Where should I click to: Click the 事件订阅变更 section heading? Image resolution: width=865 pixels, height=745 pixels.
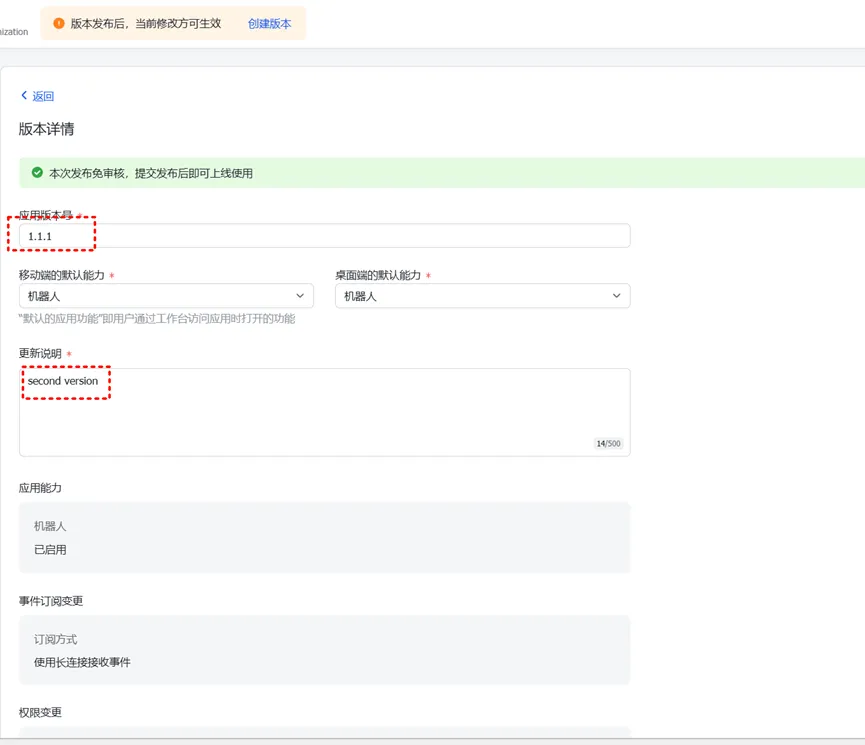tap(51, 601)
